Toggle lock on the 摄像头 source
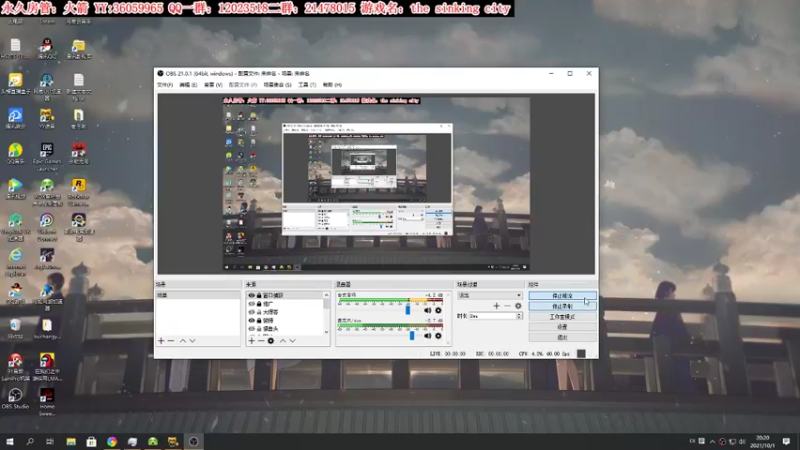 pyautogui.click(x=259, y=329)
